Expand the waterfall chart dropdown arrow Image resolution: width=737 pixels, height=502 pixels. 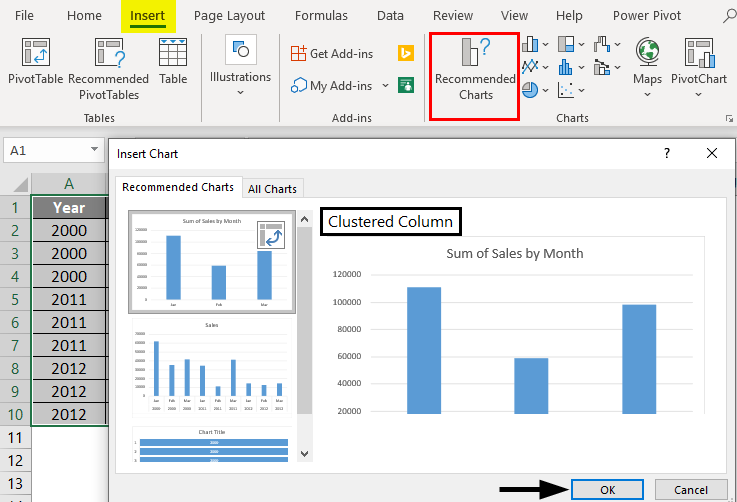point(618,45)
